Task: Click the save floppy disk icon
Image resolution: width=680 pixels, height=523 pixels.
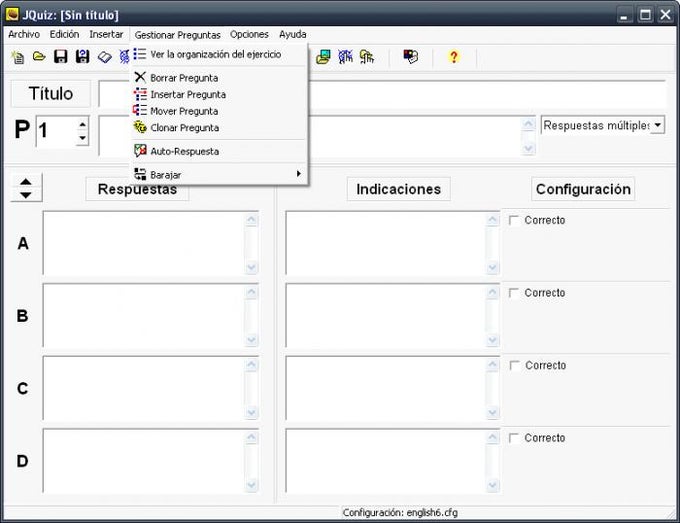Action: pyautogui.click(x=61, y=56)
